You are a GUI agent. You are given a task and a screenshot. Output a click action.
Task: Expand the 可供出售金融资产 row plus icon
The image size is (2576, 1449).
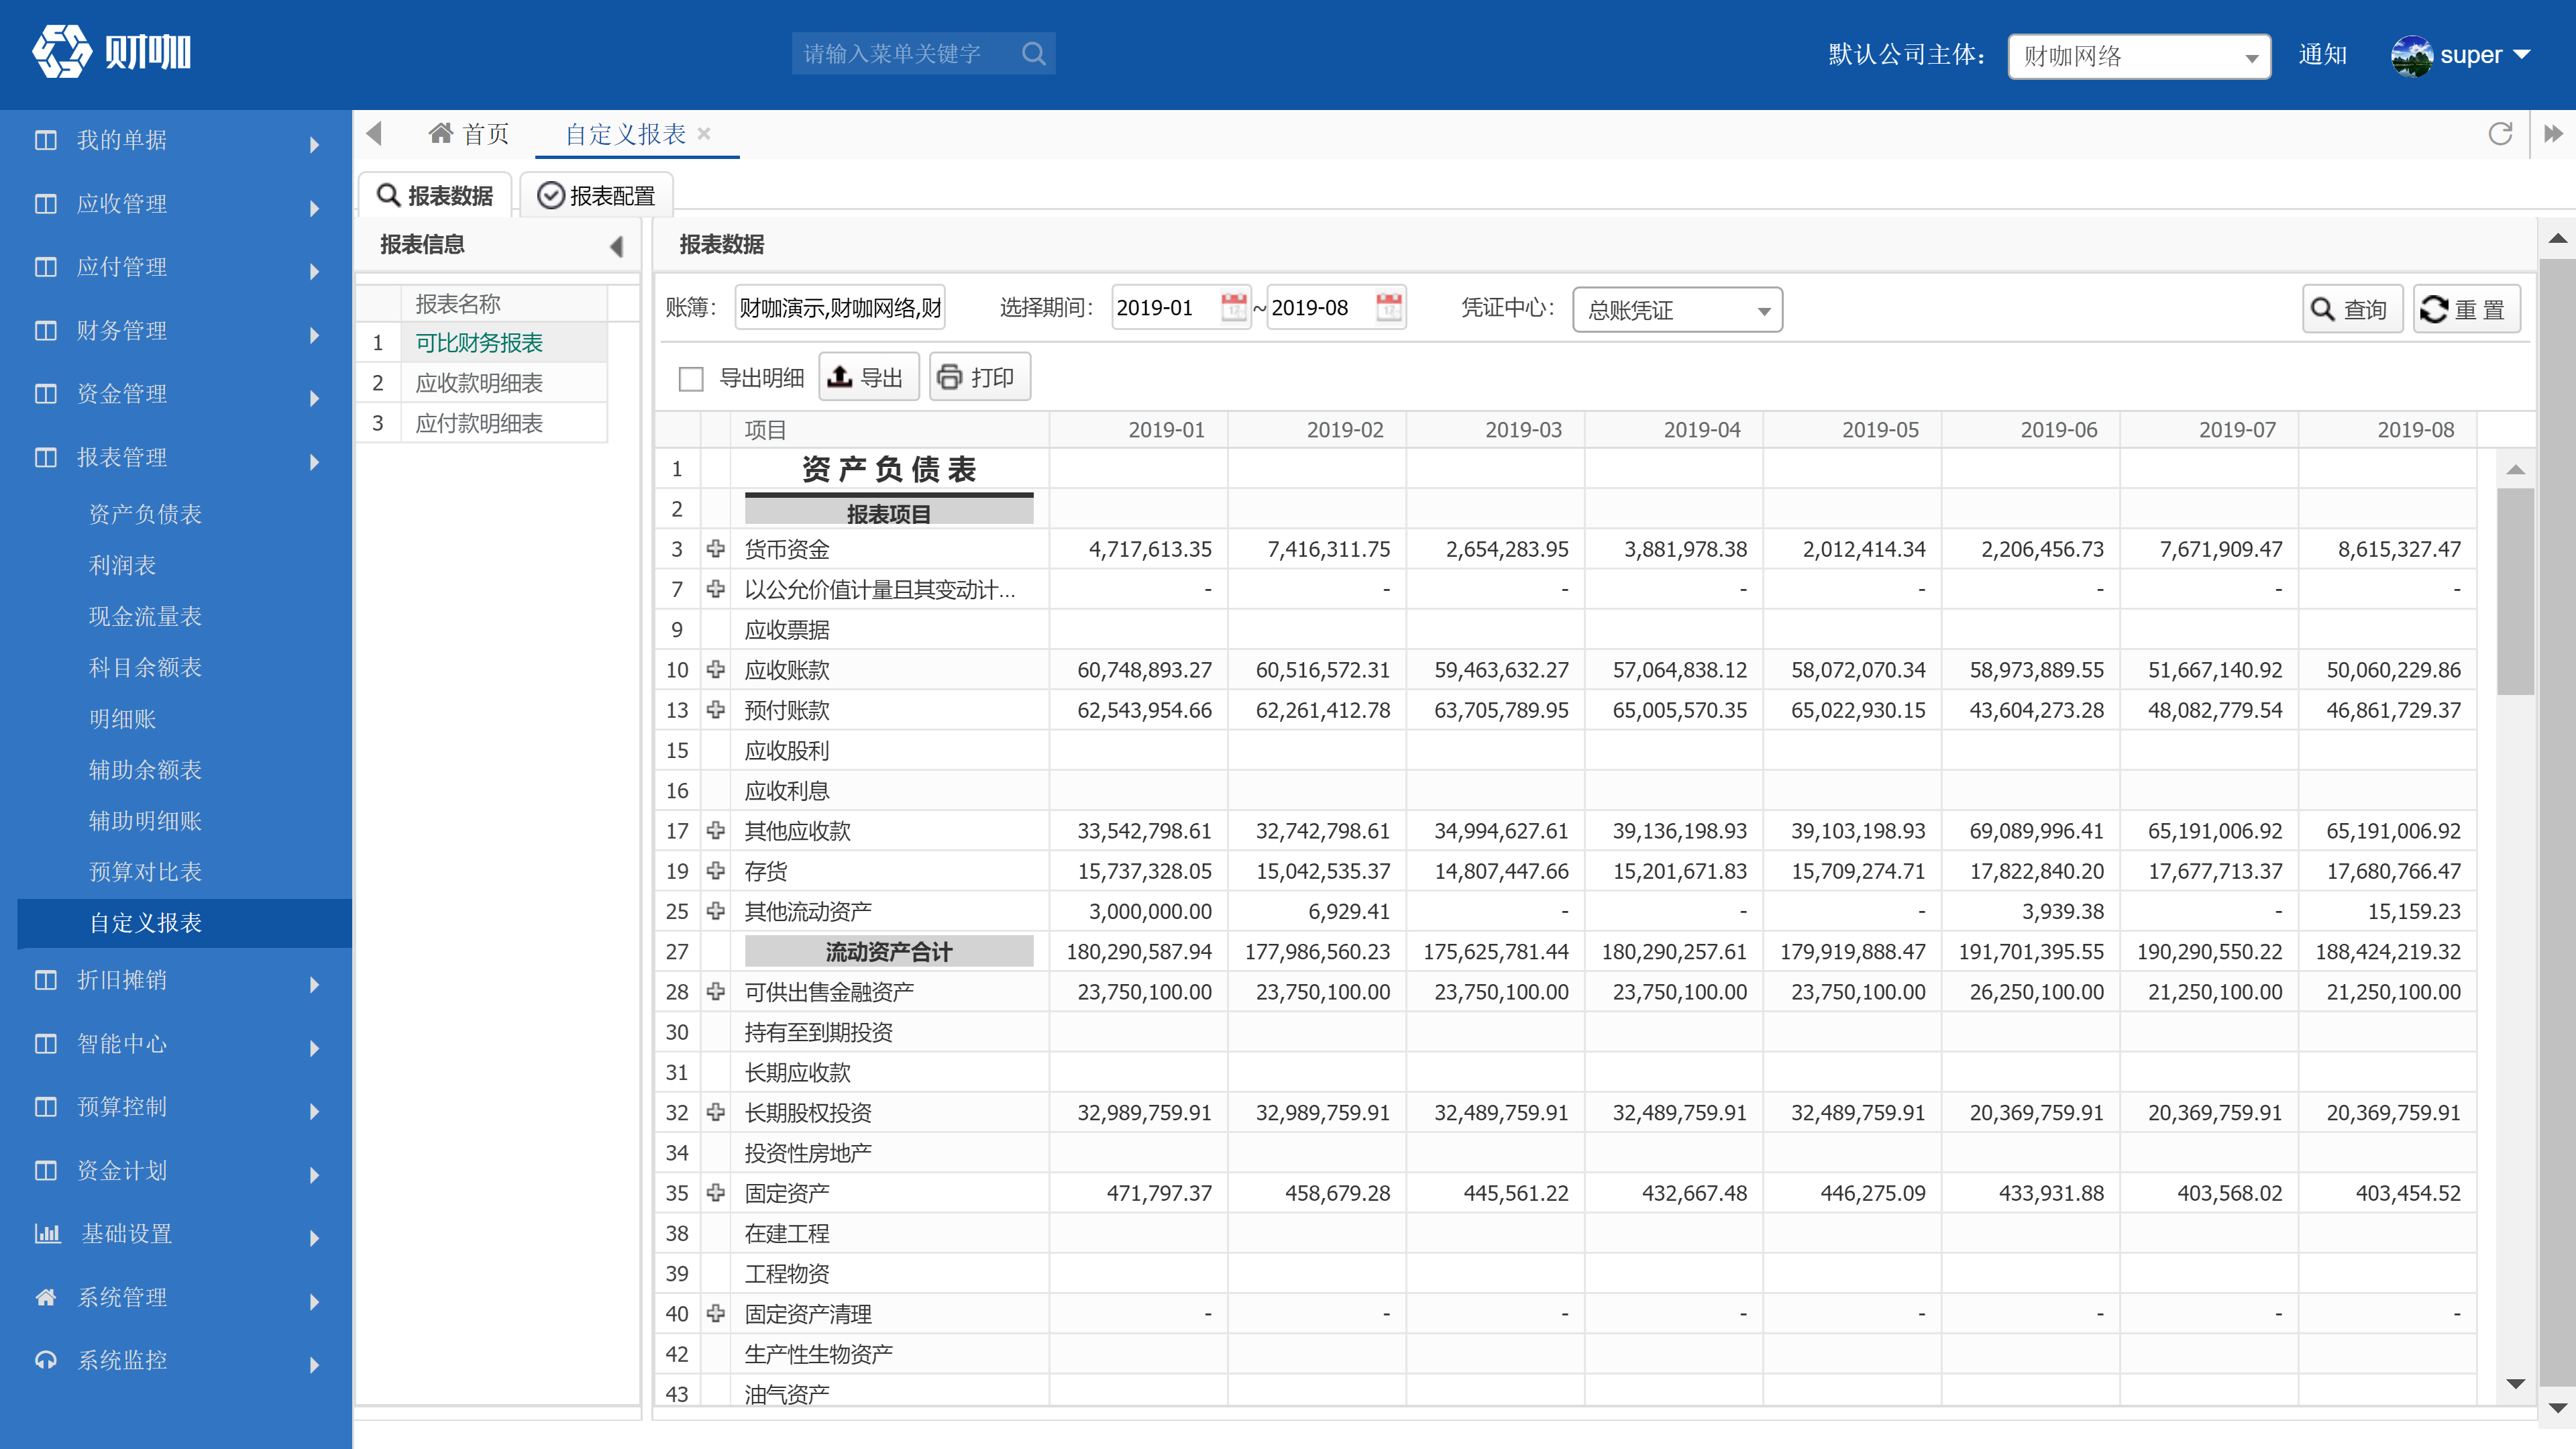716,991
